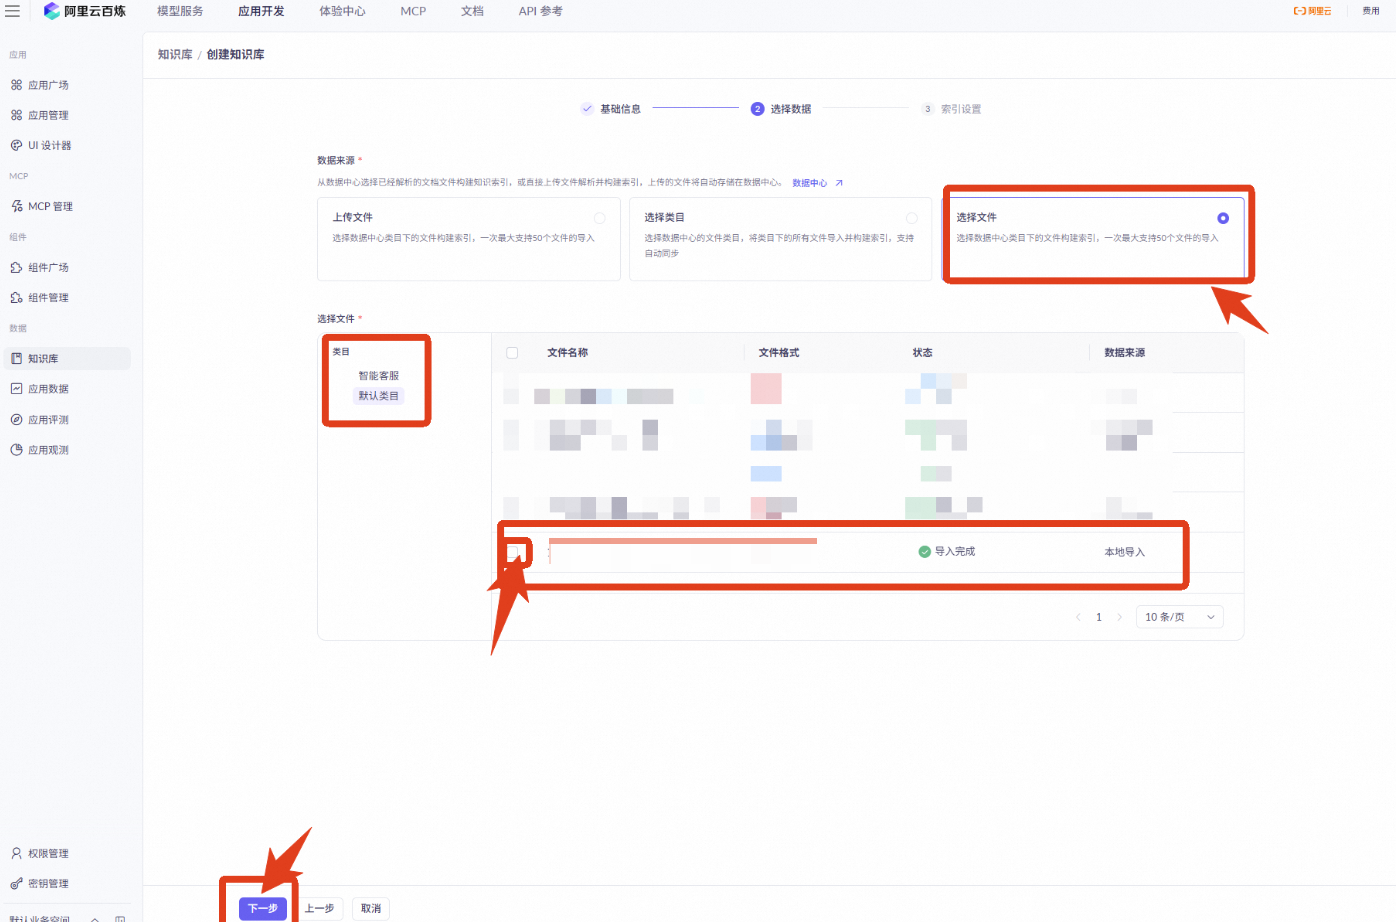Open the MCP top menu
The image size is (1396, 922).
[413, 11]
